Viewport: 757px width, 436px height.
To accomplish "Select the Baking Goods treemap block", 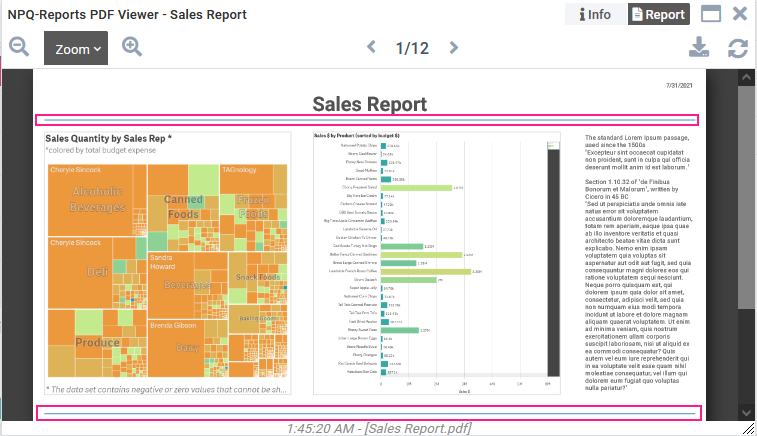I will point(258,319).
